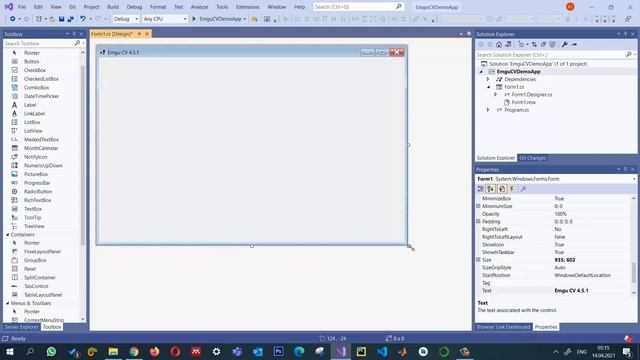Select Form1.resx in Solution Explorer
The width and height of the screenshot is (640, 360).
click(523, 102)
